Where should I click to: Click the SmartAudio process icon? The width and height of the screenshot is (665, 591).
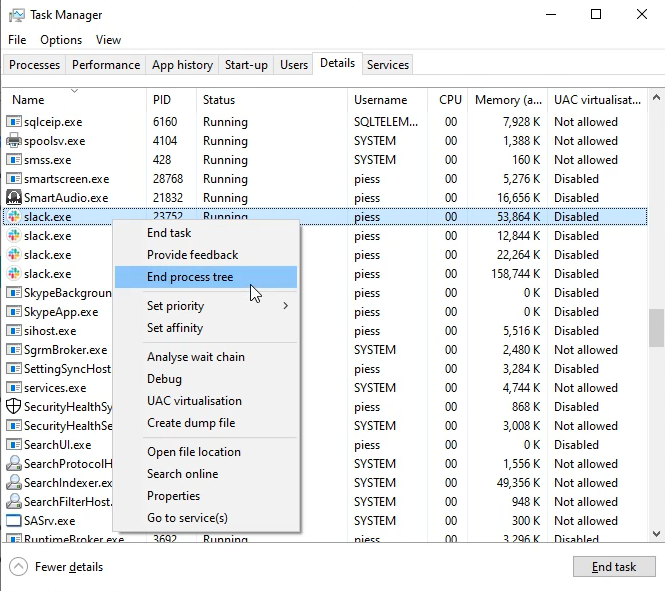[x=14, y=198]
